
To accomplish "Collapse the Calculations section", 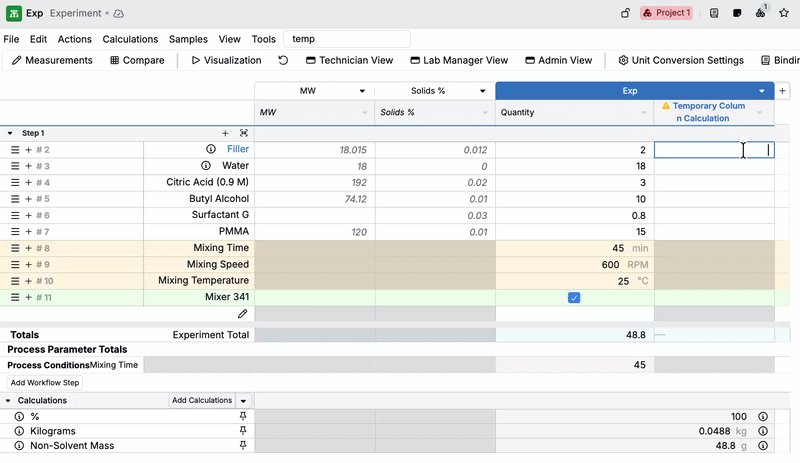I will coord(10,401).
